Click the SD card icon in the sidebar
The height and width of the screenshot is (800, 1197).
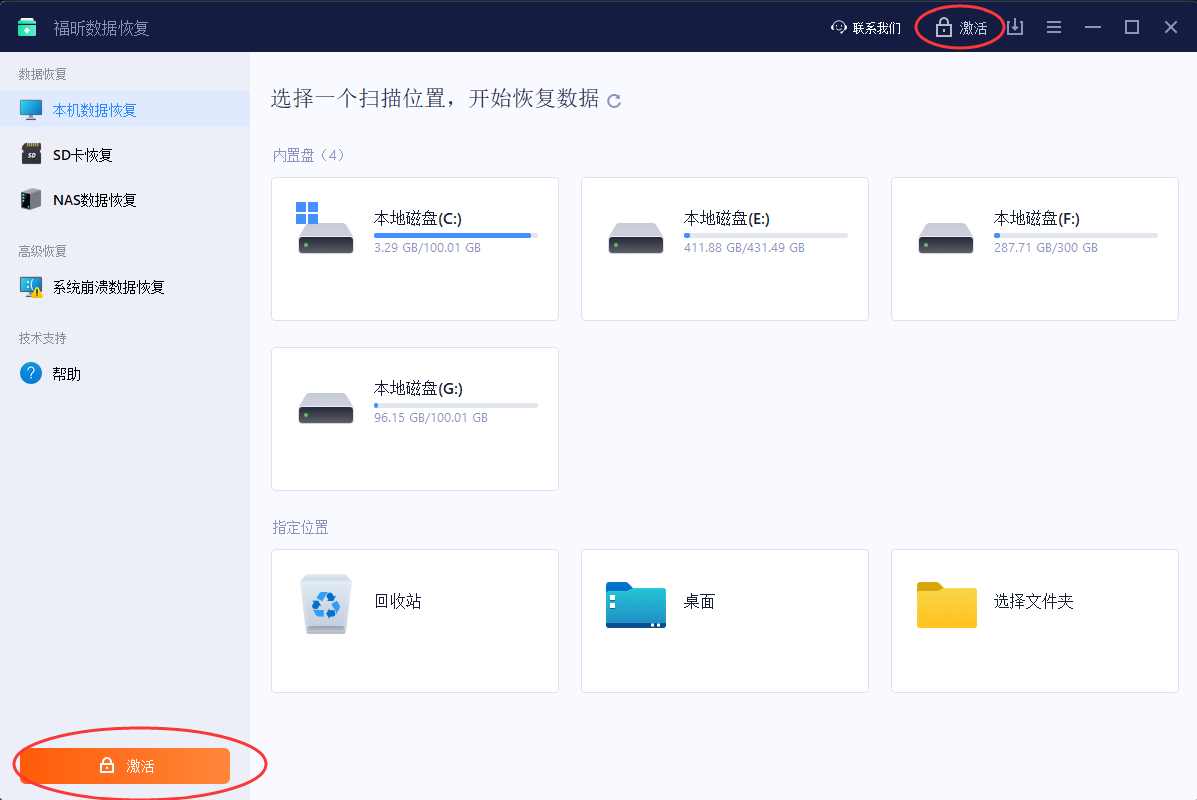(31, 154)
